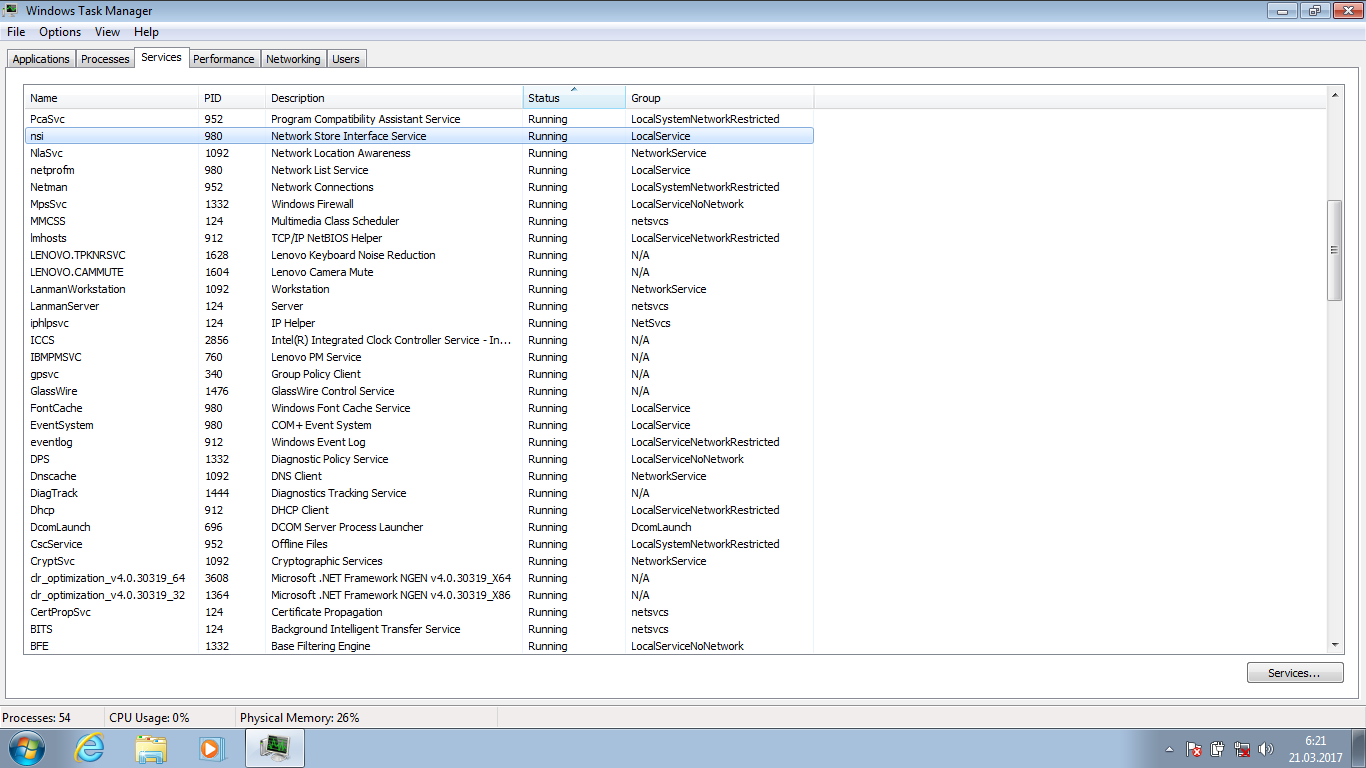Launch Internet Explorer from the taskbar
Viewport: 1366px width, 768px height.
[90, 747]
